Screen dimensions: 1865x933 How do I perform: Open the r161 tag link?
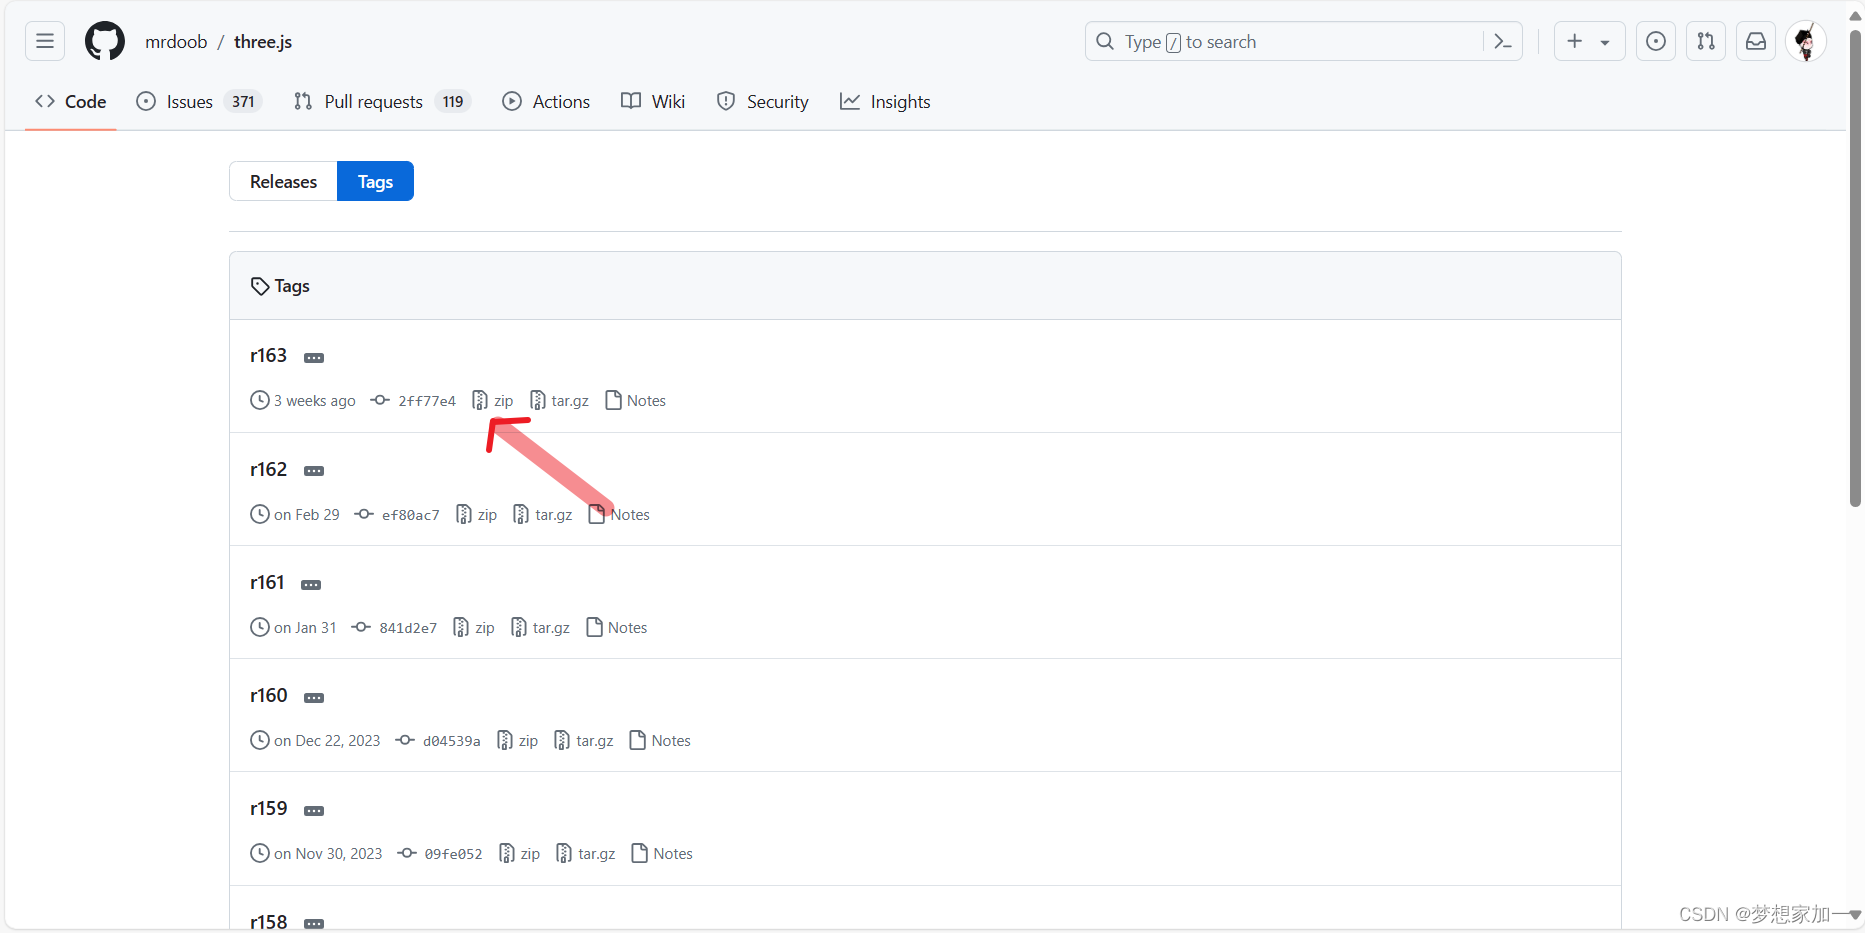coord(267,582)
